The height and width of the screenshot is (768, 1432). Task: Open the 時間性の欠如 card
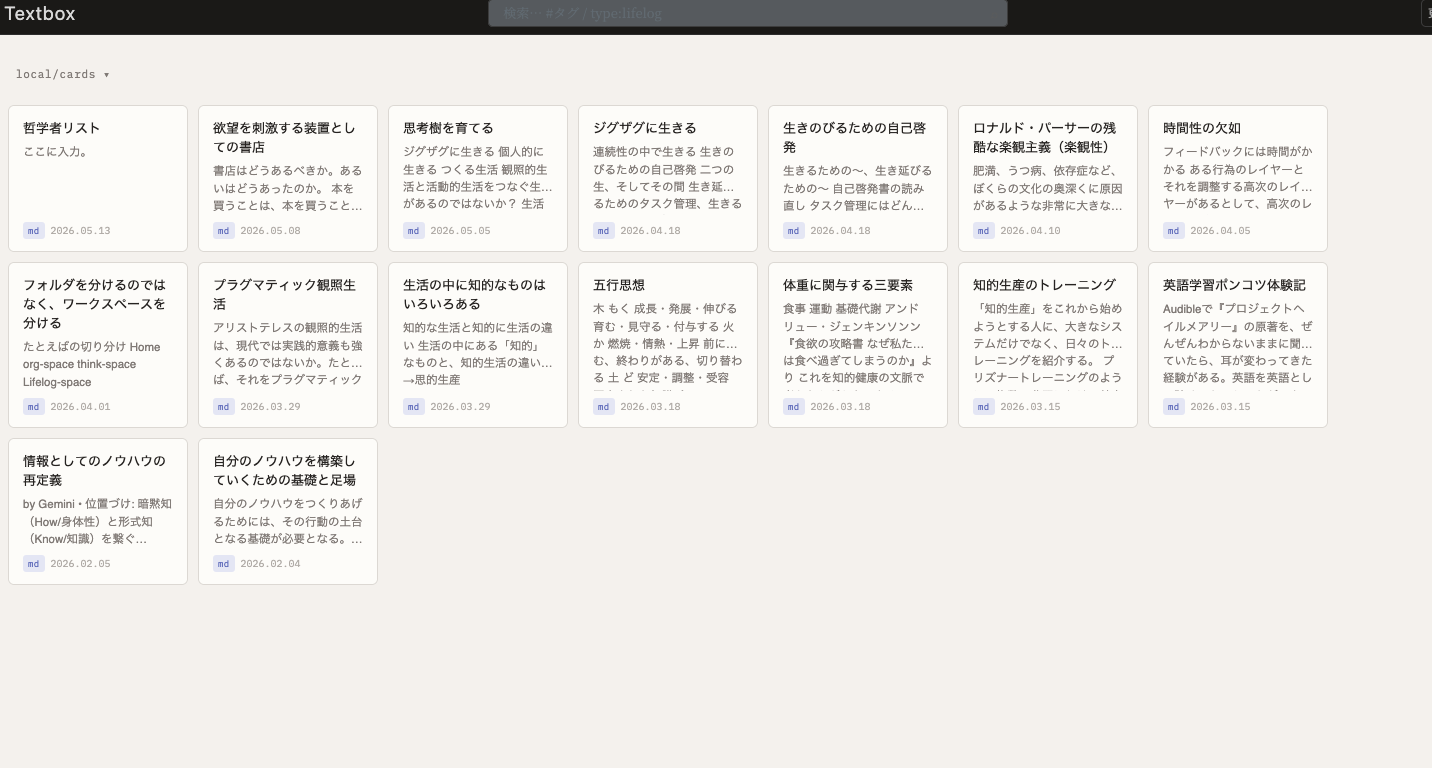(x=1238, y=178)
